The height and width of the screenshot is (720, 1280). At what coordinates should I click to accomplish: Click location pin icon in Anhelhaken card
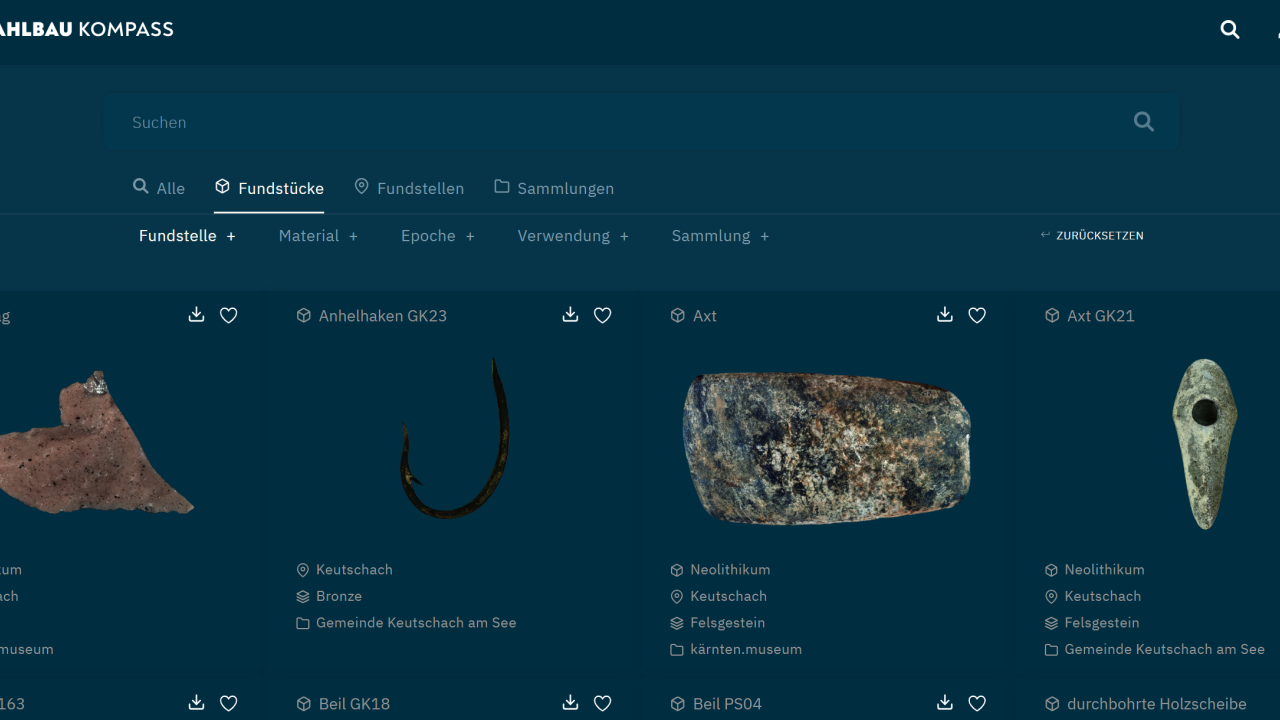coord(303,570)
